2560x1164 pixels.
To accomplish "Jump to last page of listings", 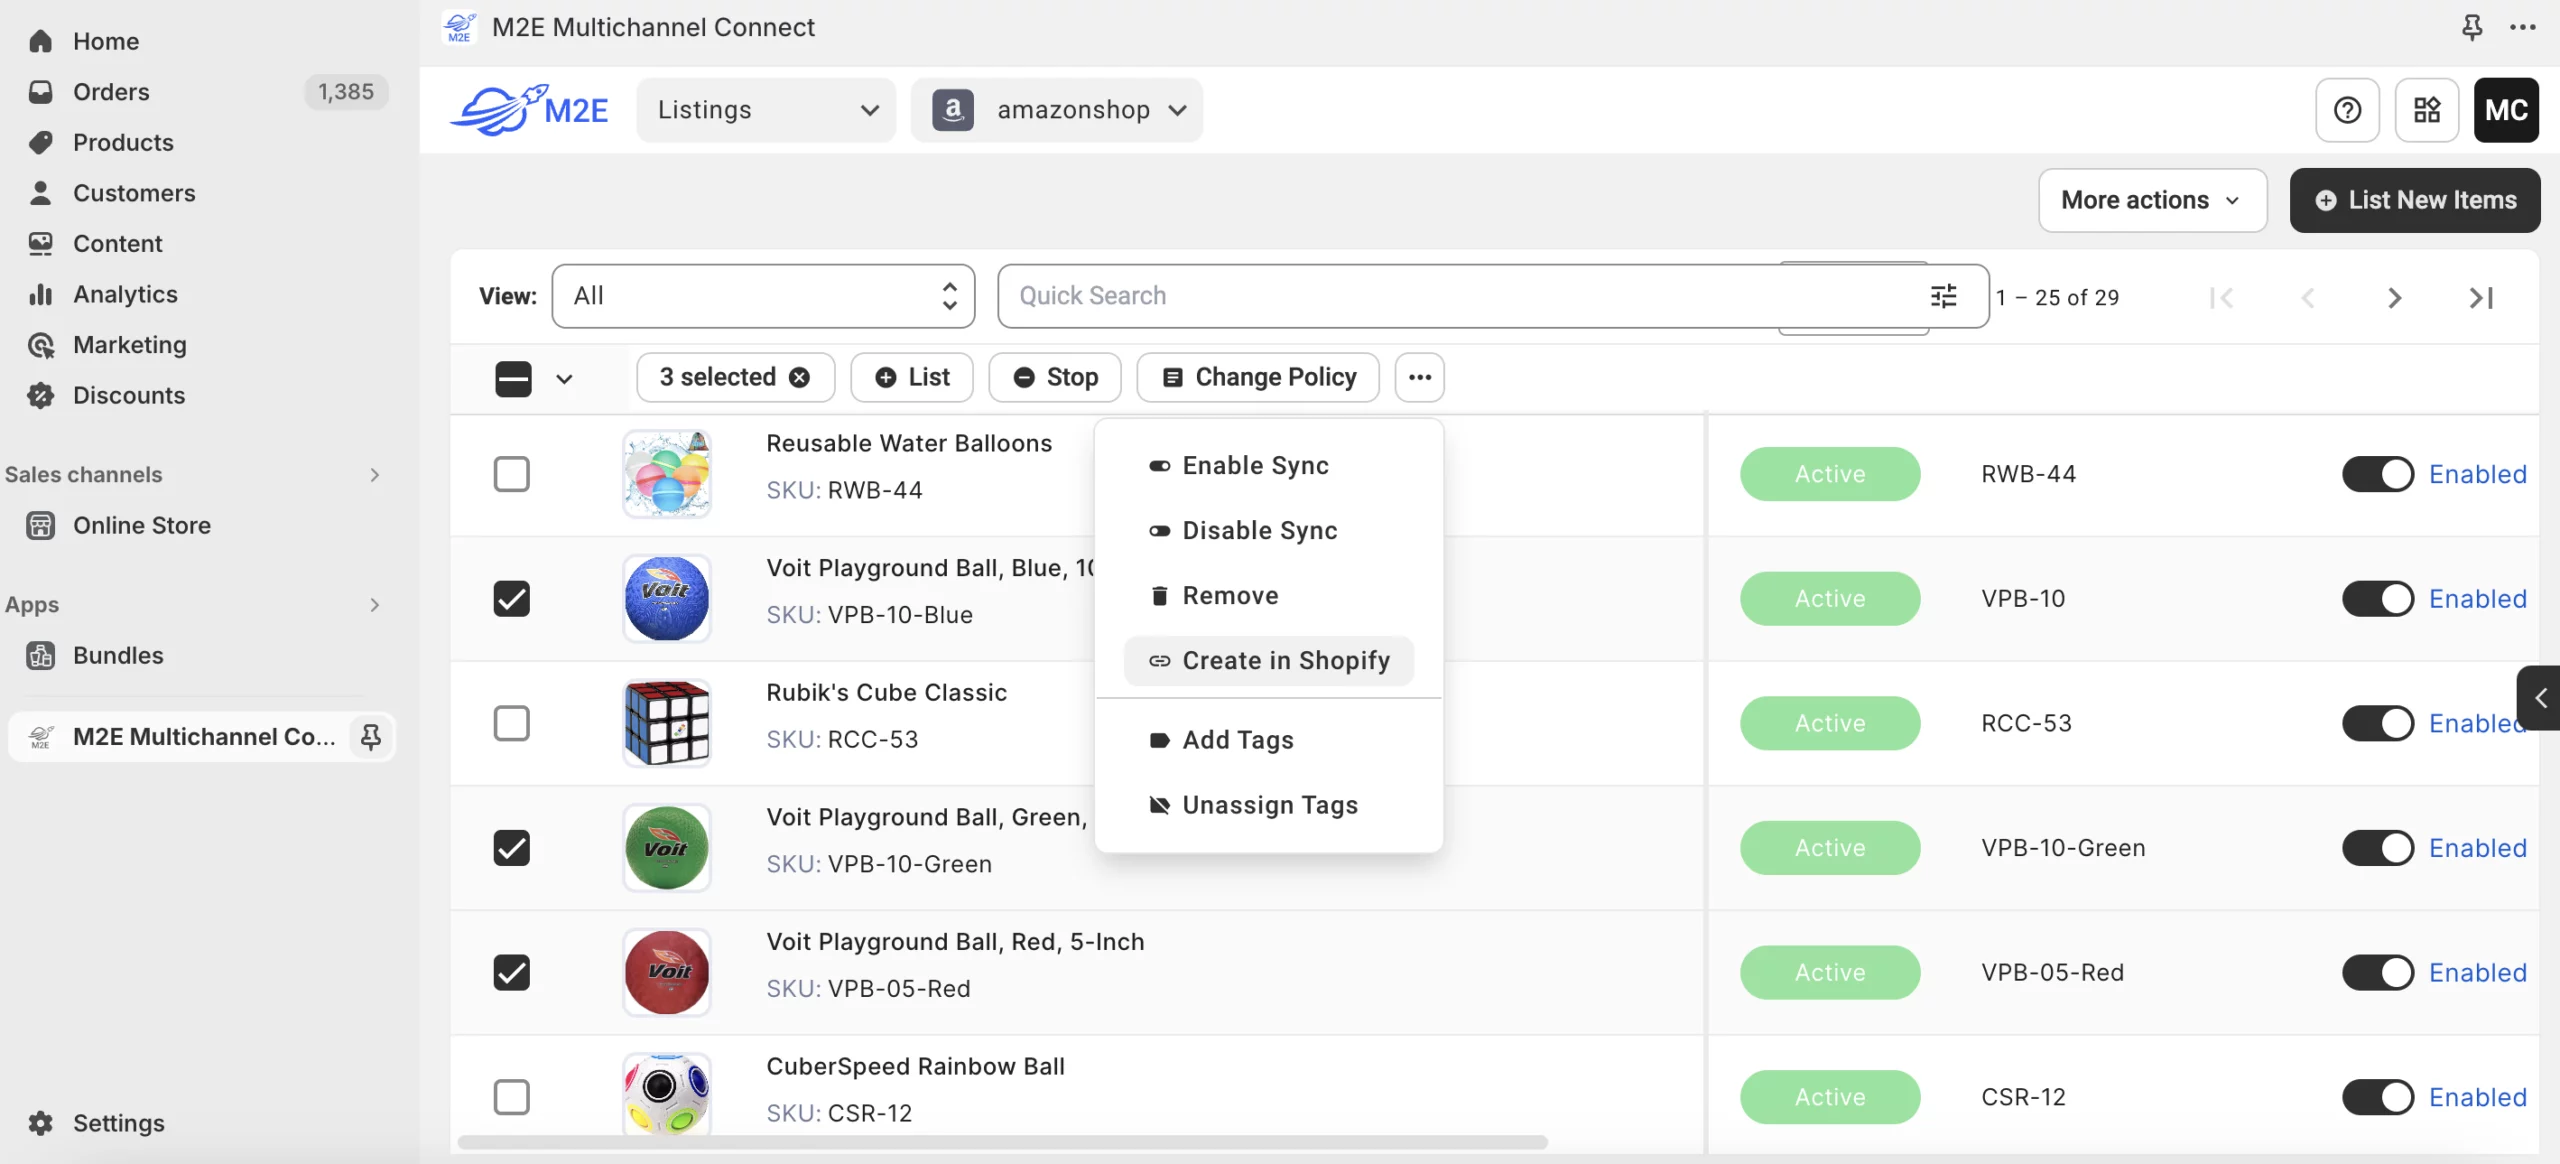I will [x=2480, y=298].
